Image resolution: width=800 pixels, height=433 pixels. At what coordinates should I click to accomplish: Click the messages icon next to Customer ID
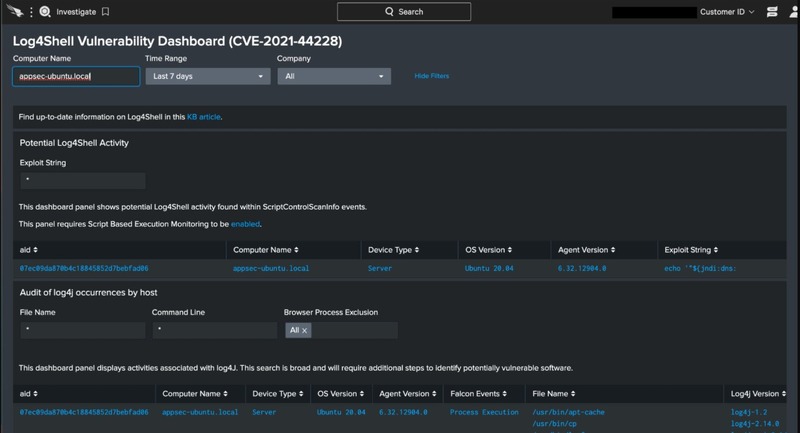(x=771, y=12)
